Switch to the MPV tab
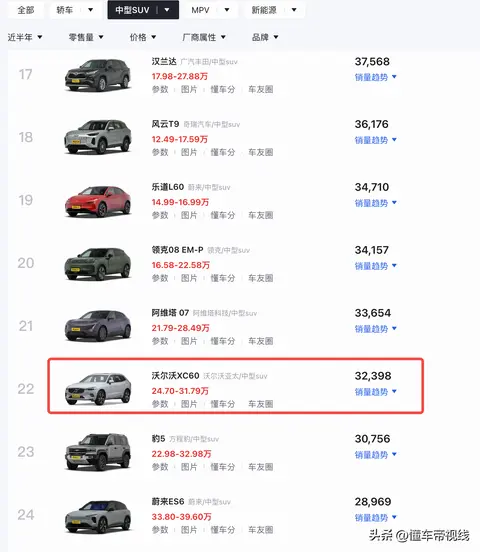This screenshot has height=552, width=480. 210,10
